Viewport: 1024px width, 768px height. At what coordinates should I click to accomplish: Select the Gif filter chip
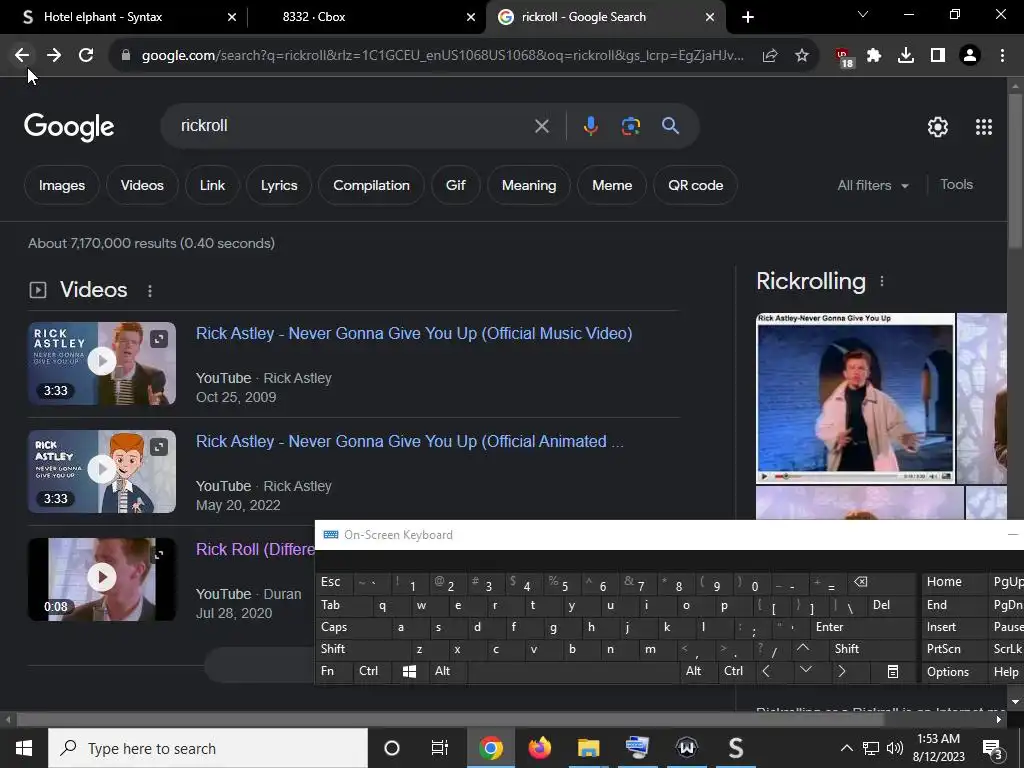pyautogui.click(x=455, y=185)
